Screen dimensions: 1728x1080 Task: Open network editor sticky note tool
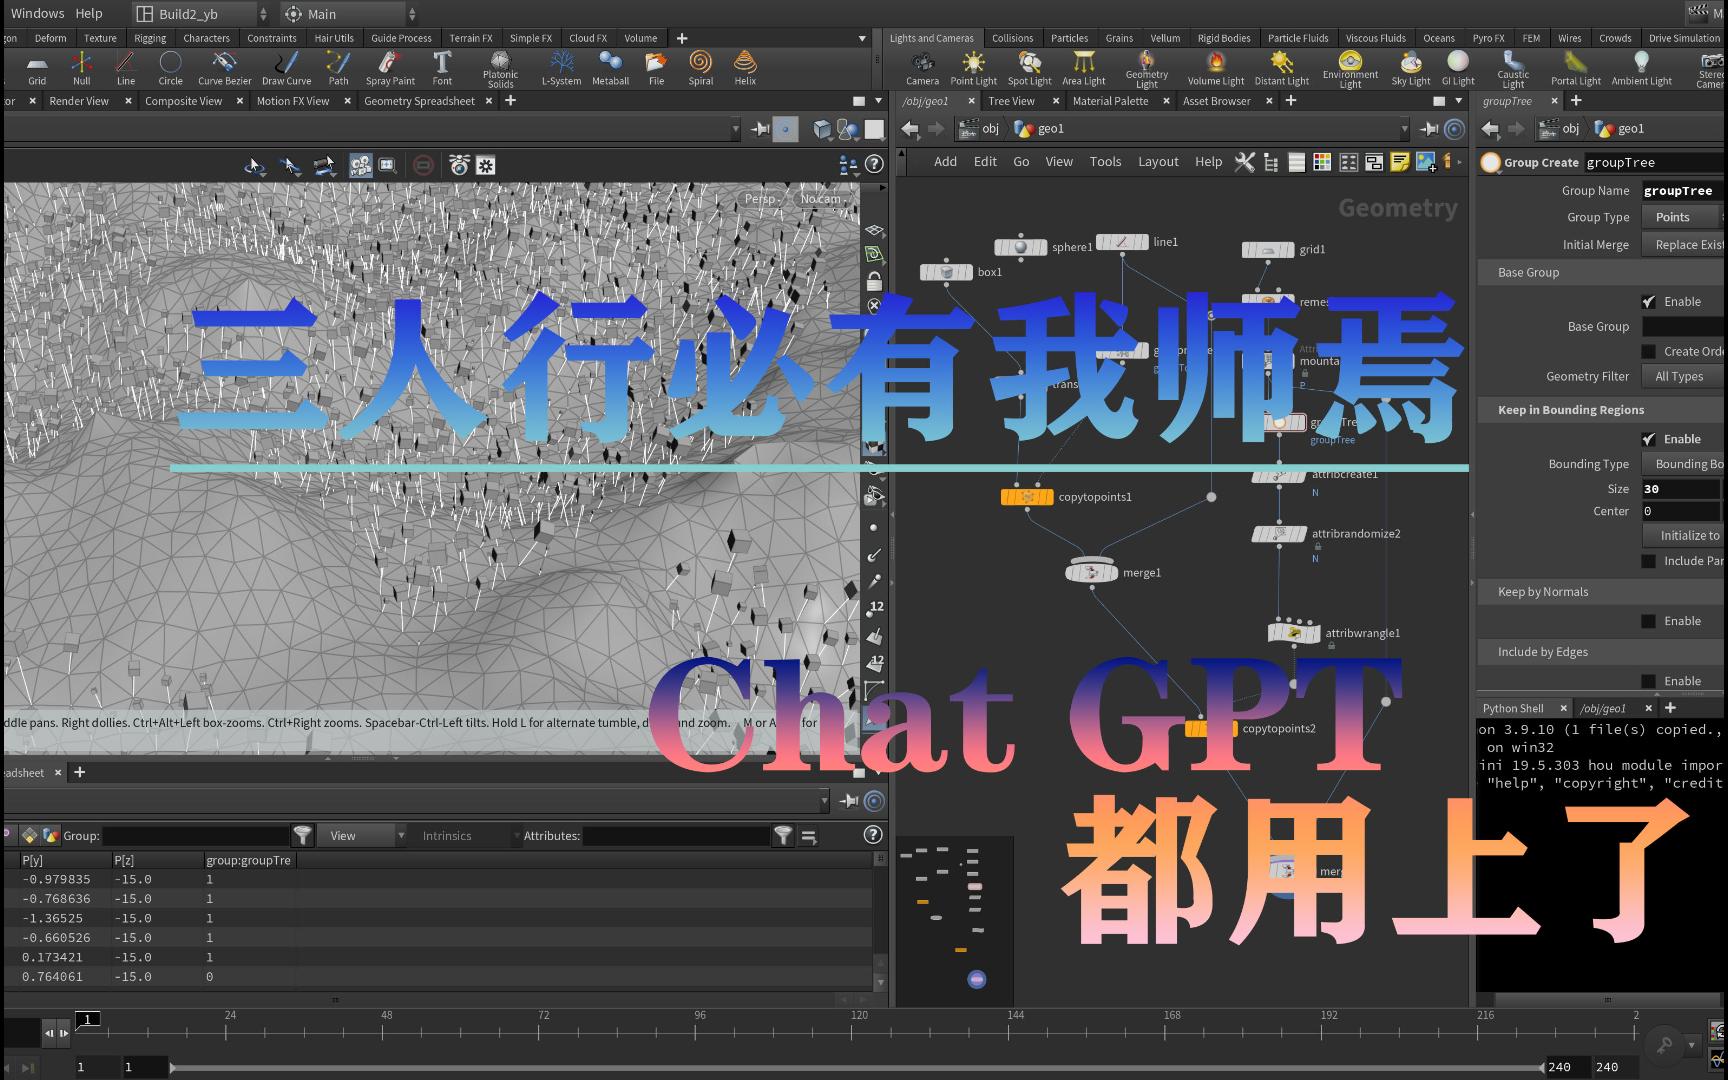point(1399,162)
